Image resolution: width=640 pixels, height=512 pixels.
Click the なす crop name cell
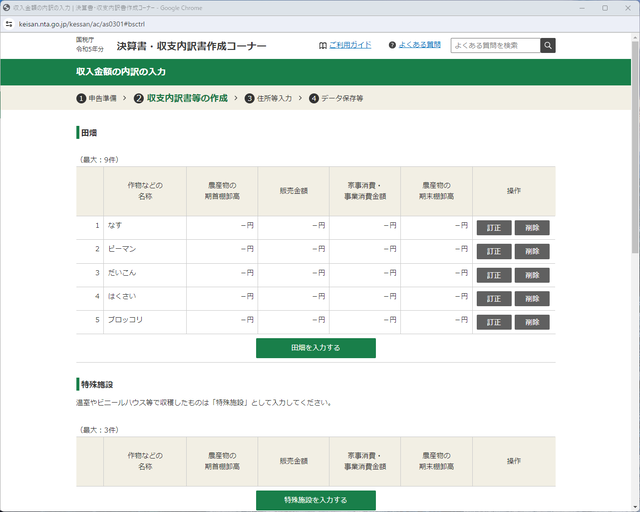point(145,228)
